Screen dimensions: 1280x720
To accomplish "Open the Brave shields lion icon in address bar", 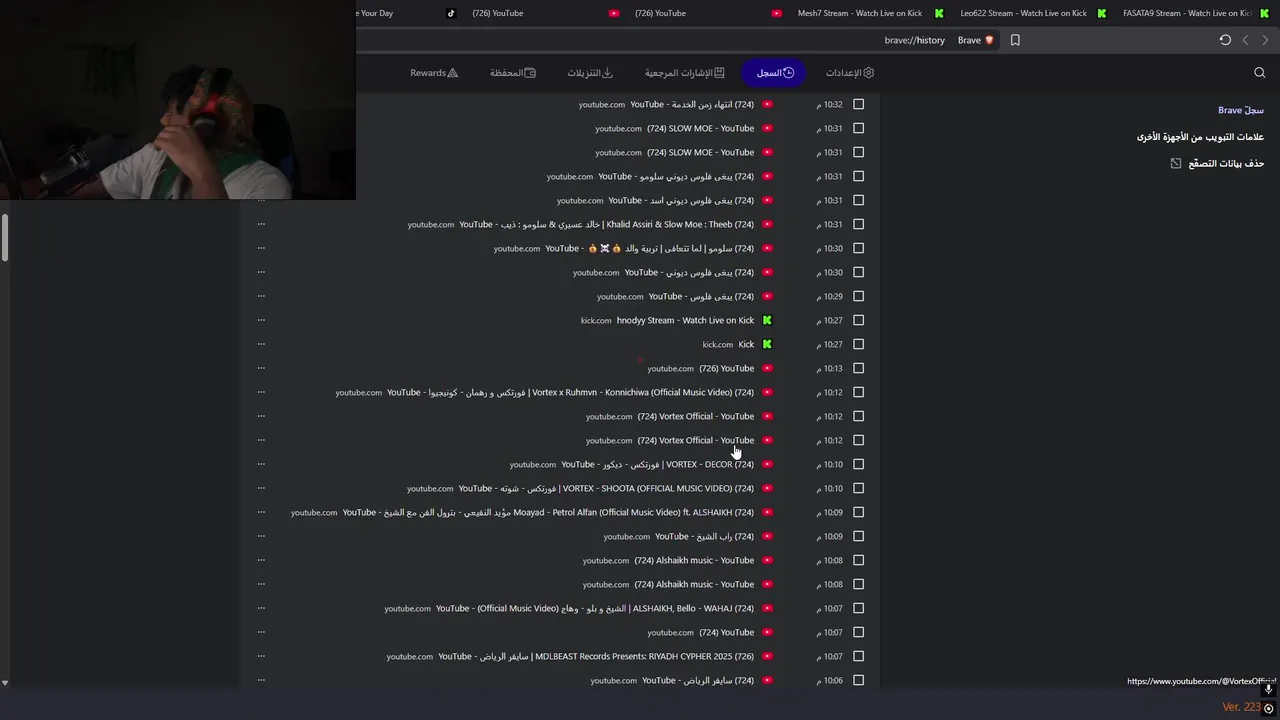I will tap(989, 40).
